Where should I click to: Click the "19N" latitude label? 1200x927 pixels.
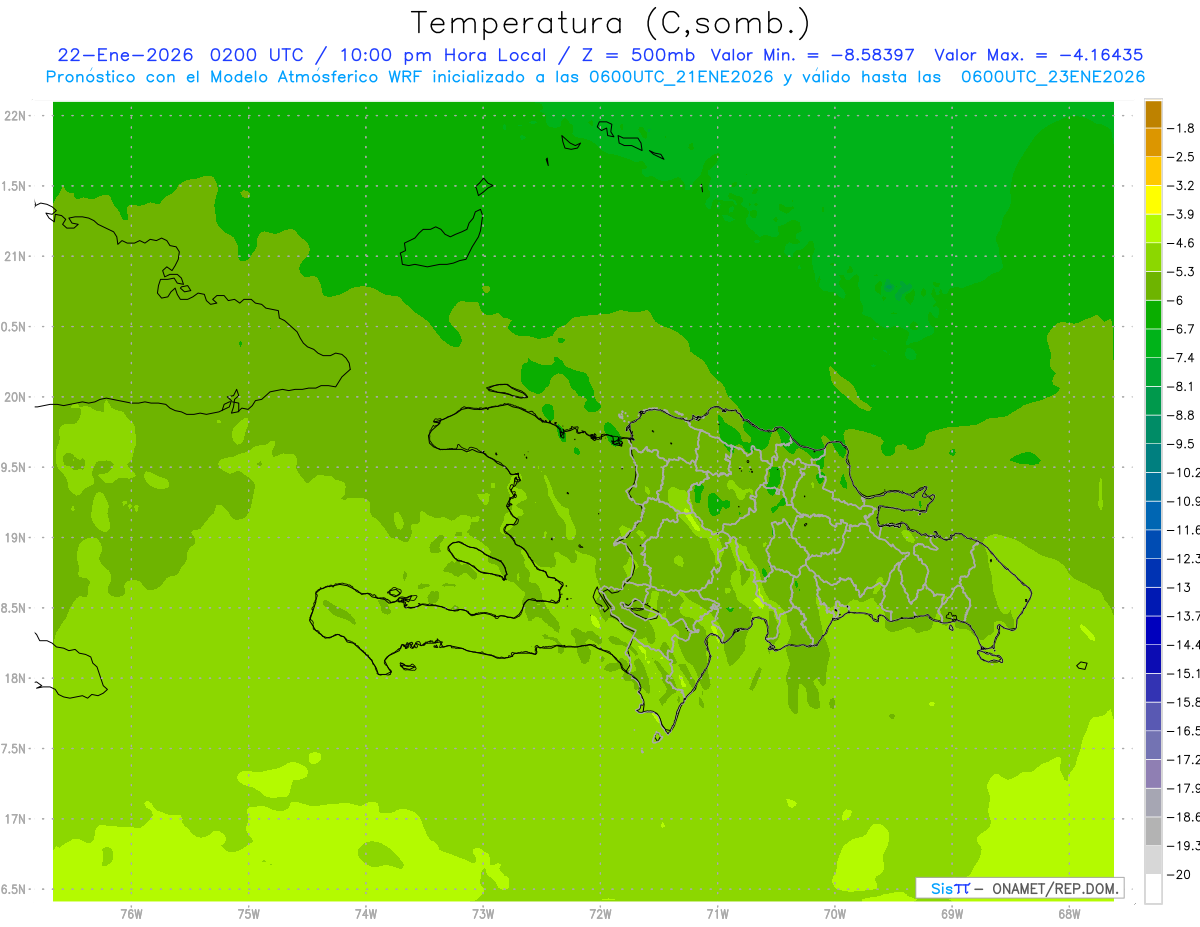[x=16, y=538]
